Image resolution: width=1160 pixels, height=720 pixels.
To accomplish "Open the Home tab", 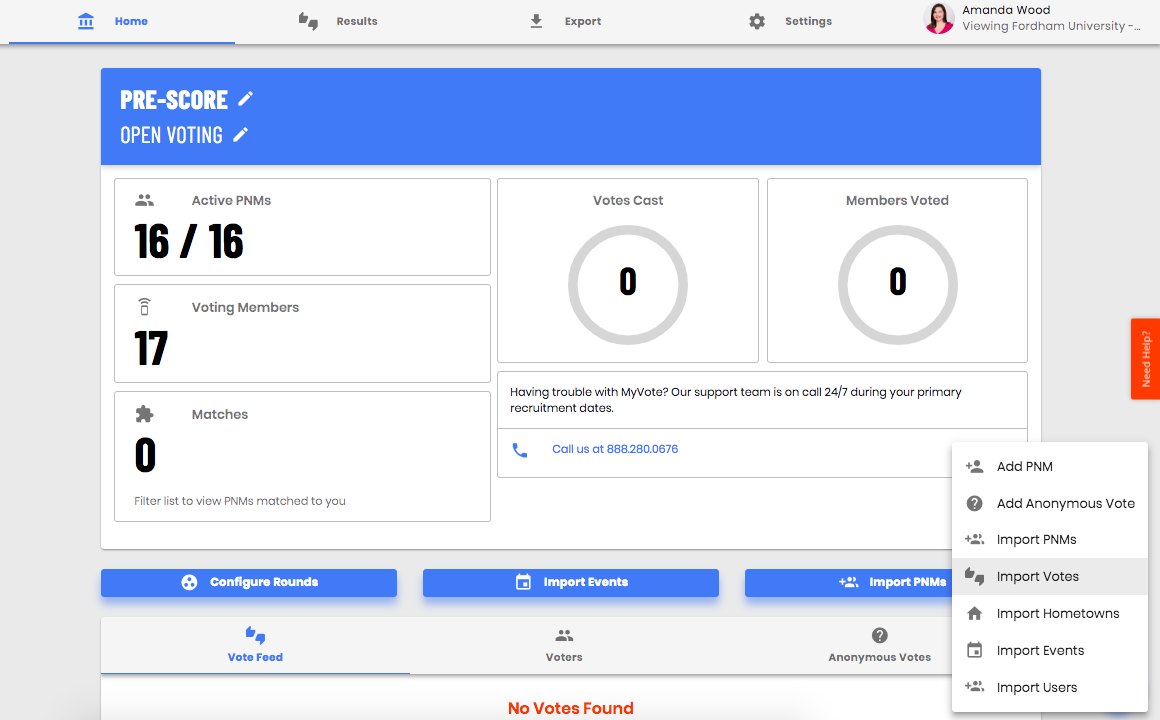I will pos(122,21).
